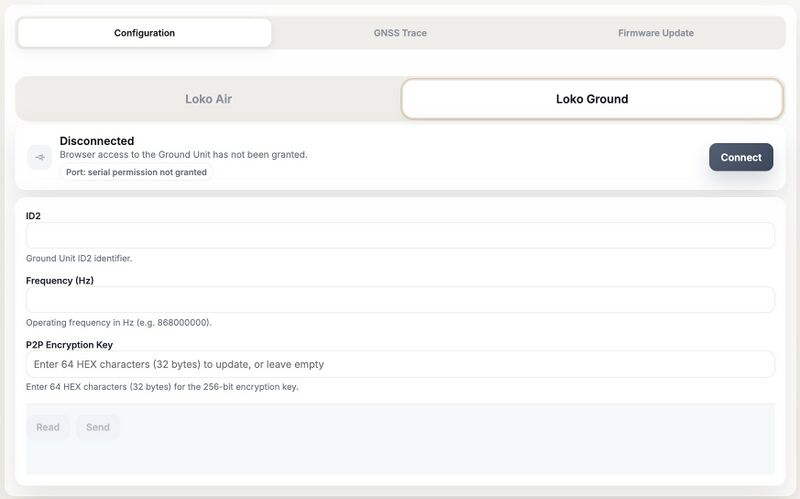Focus the Frequency (Hz) input field

[400, 300]
